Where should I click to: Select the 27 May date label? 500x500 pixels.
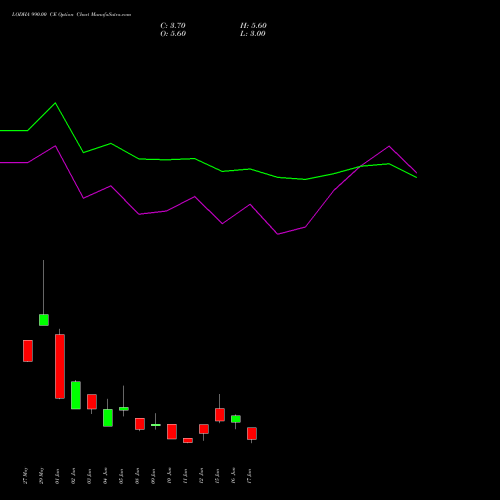26,476
